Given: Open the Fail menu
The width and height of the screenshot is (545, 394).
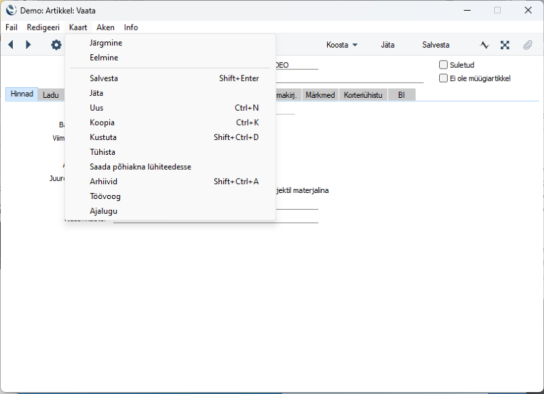Looking at the screenshot, I should (11, 27).
